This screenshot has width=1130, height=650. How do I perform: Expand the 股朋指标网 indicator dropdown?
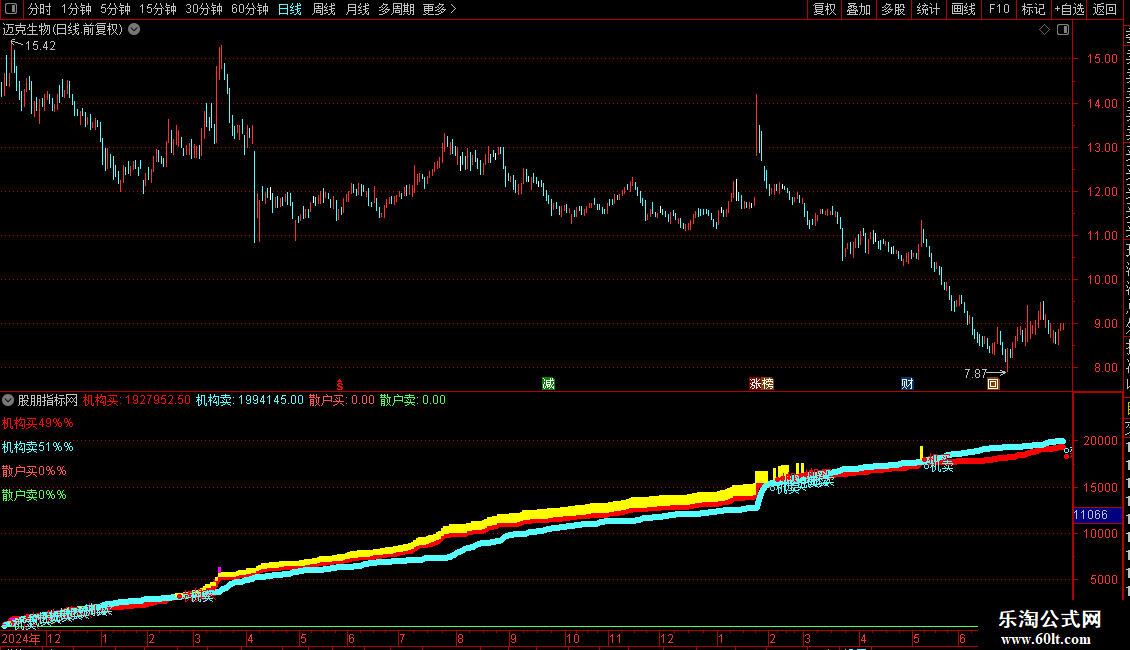coord(8,400)
